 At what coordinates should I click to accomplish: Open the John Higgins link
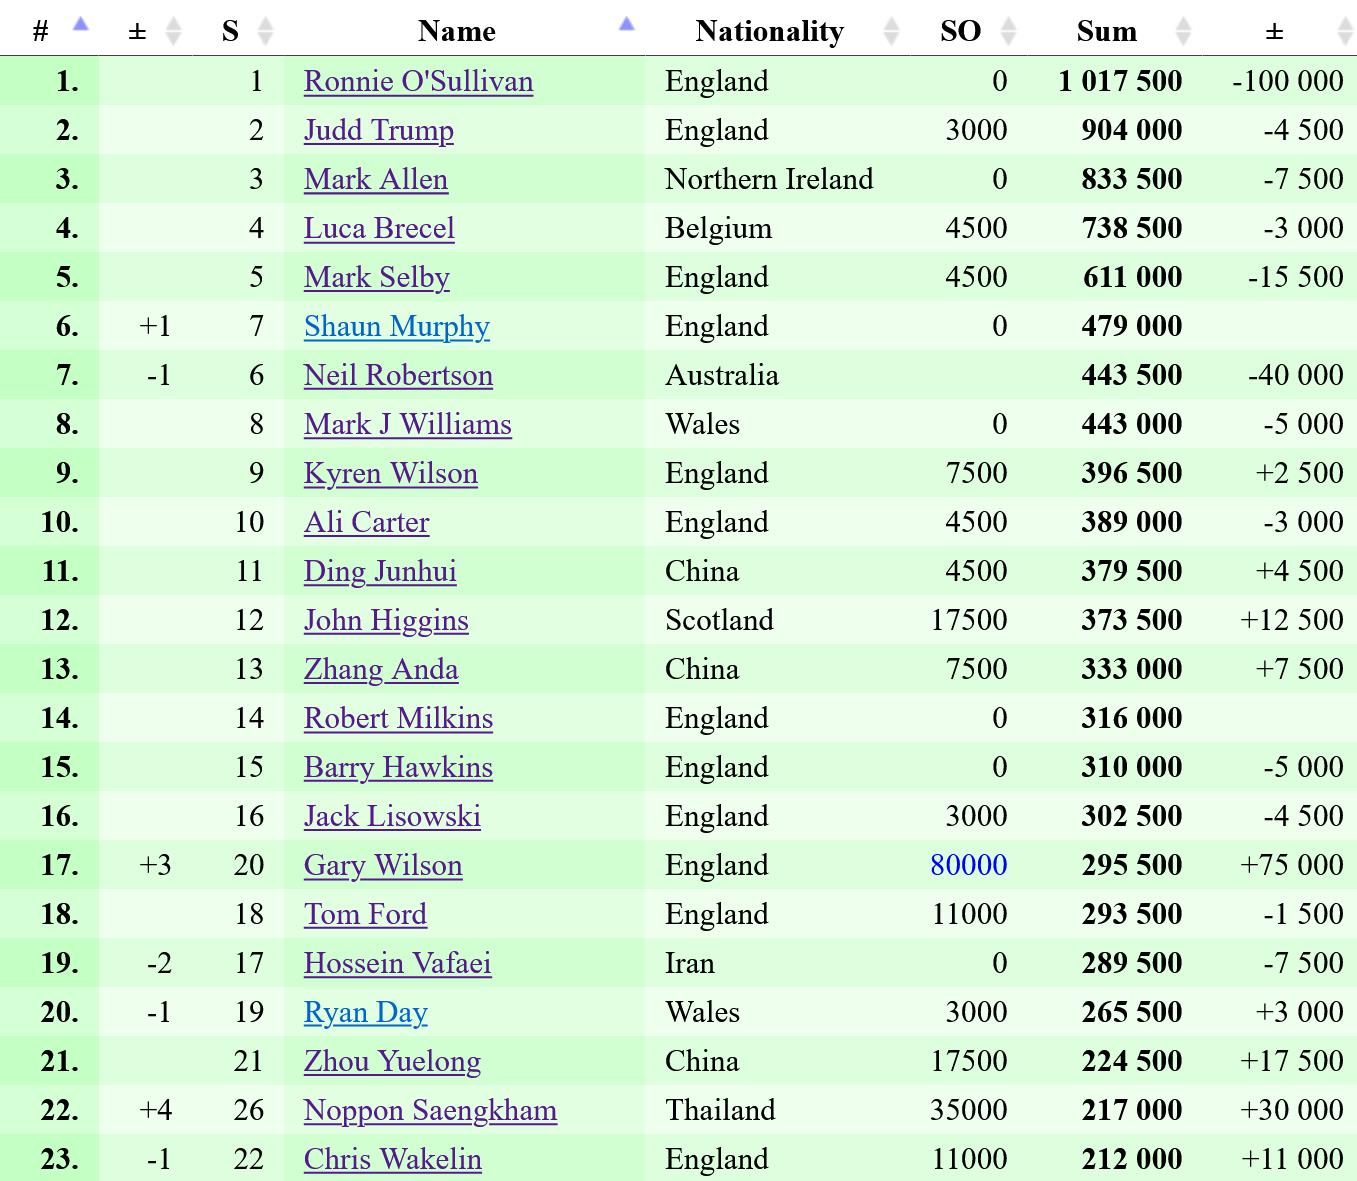click(x=386, y=620)
